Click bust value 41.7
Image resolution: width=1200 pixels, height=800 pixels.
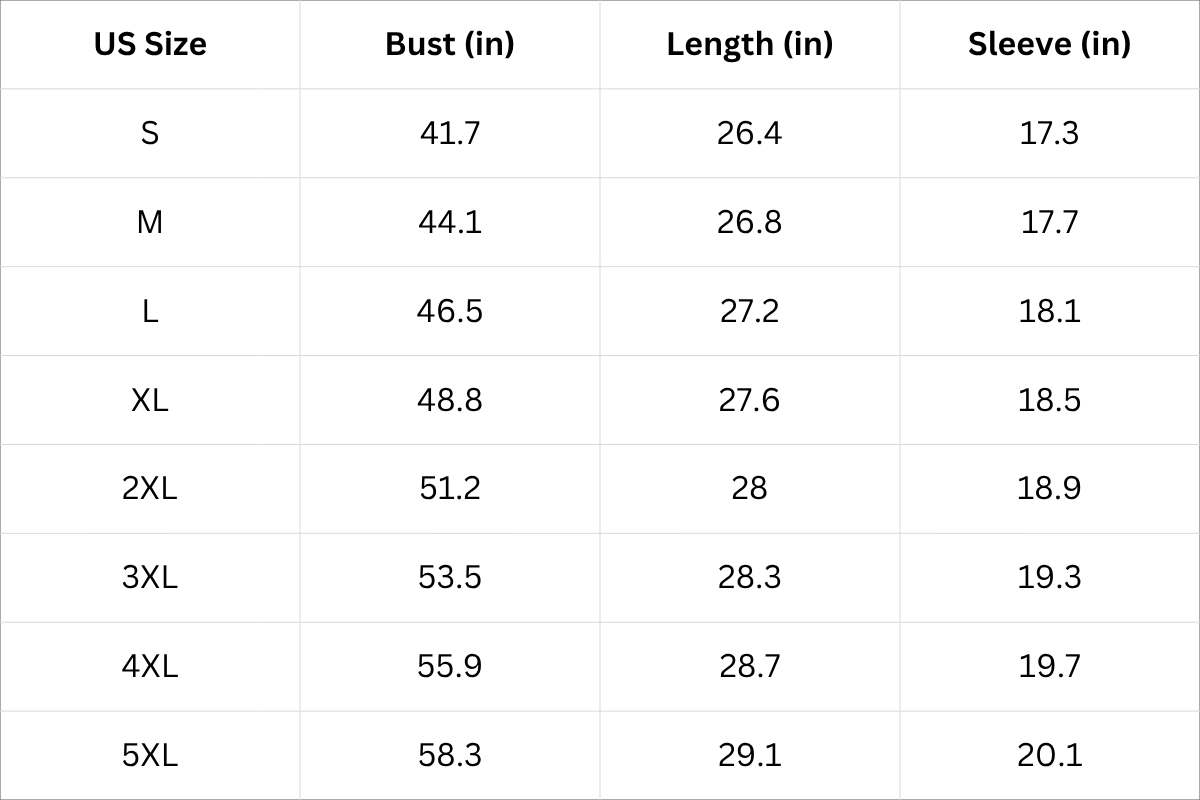tap(449, 133)
